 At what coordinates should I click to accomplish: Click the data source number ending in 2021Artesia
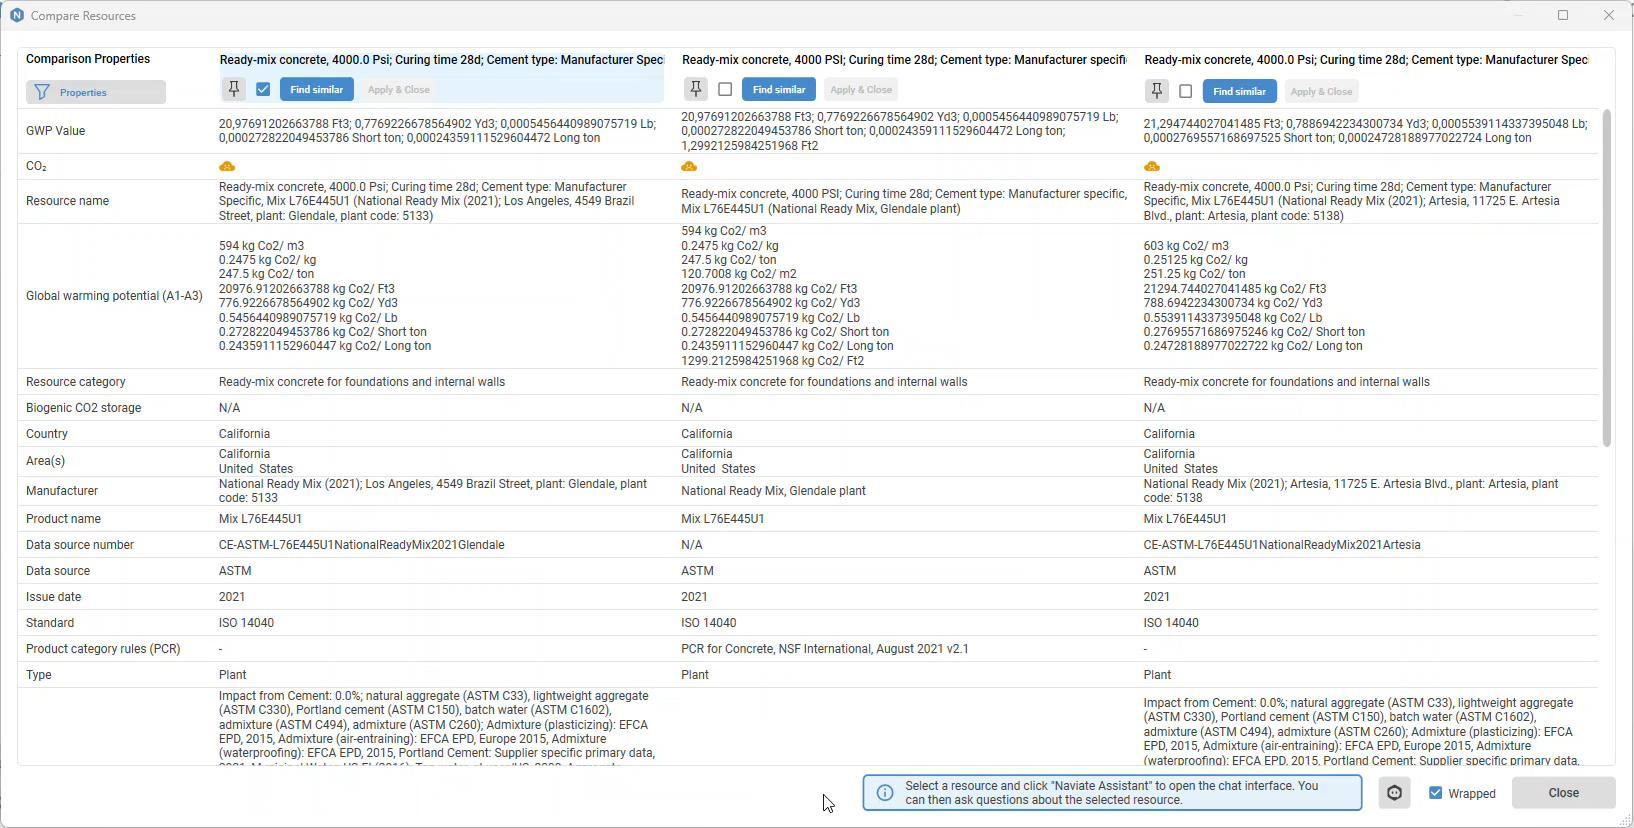coord(1282,545)
